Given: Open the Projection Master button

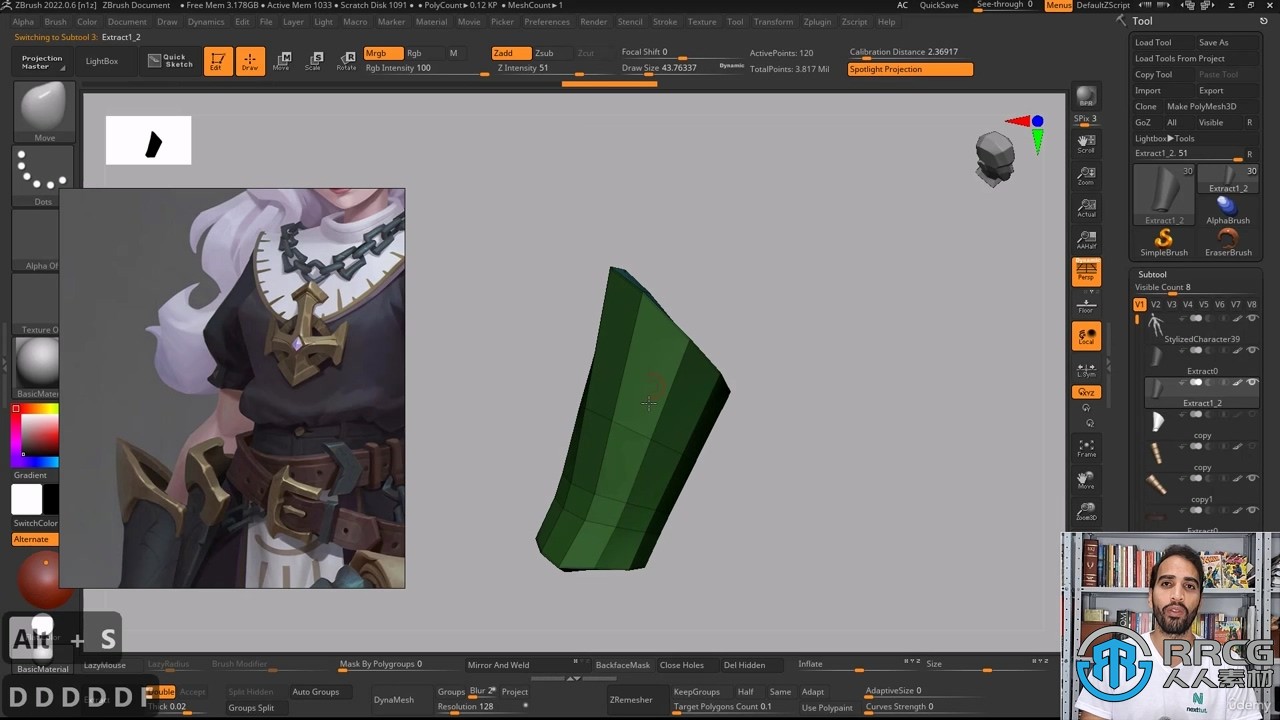Looking at the screenshot, I should click(42, 62).
